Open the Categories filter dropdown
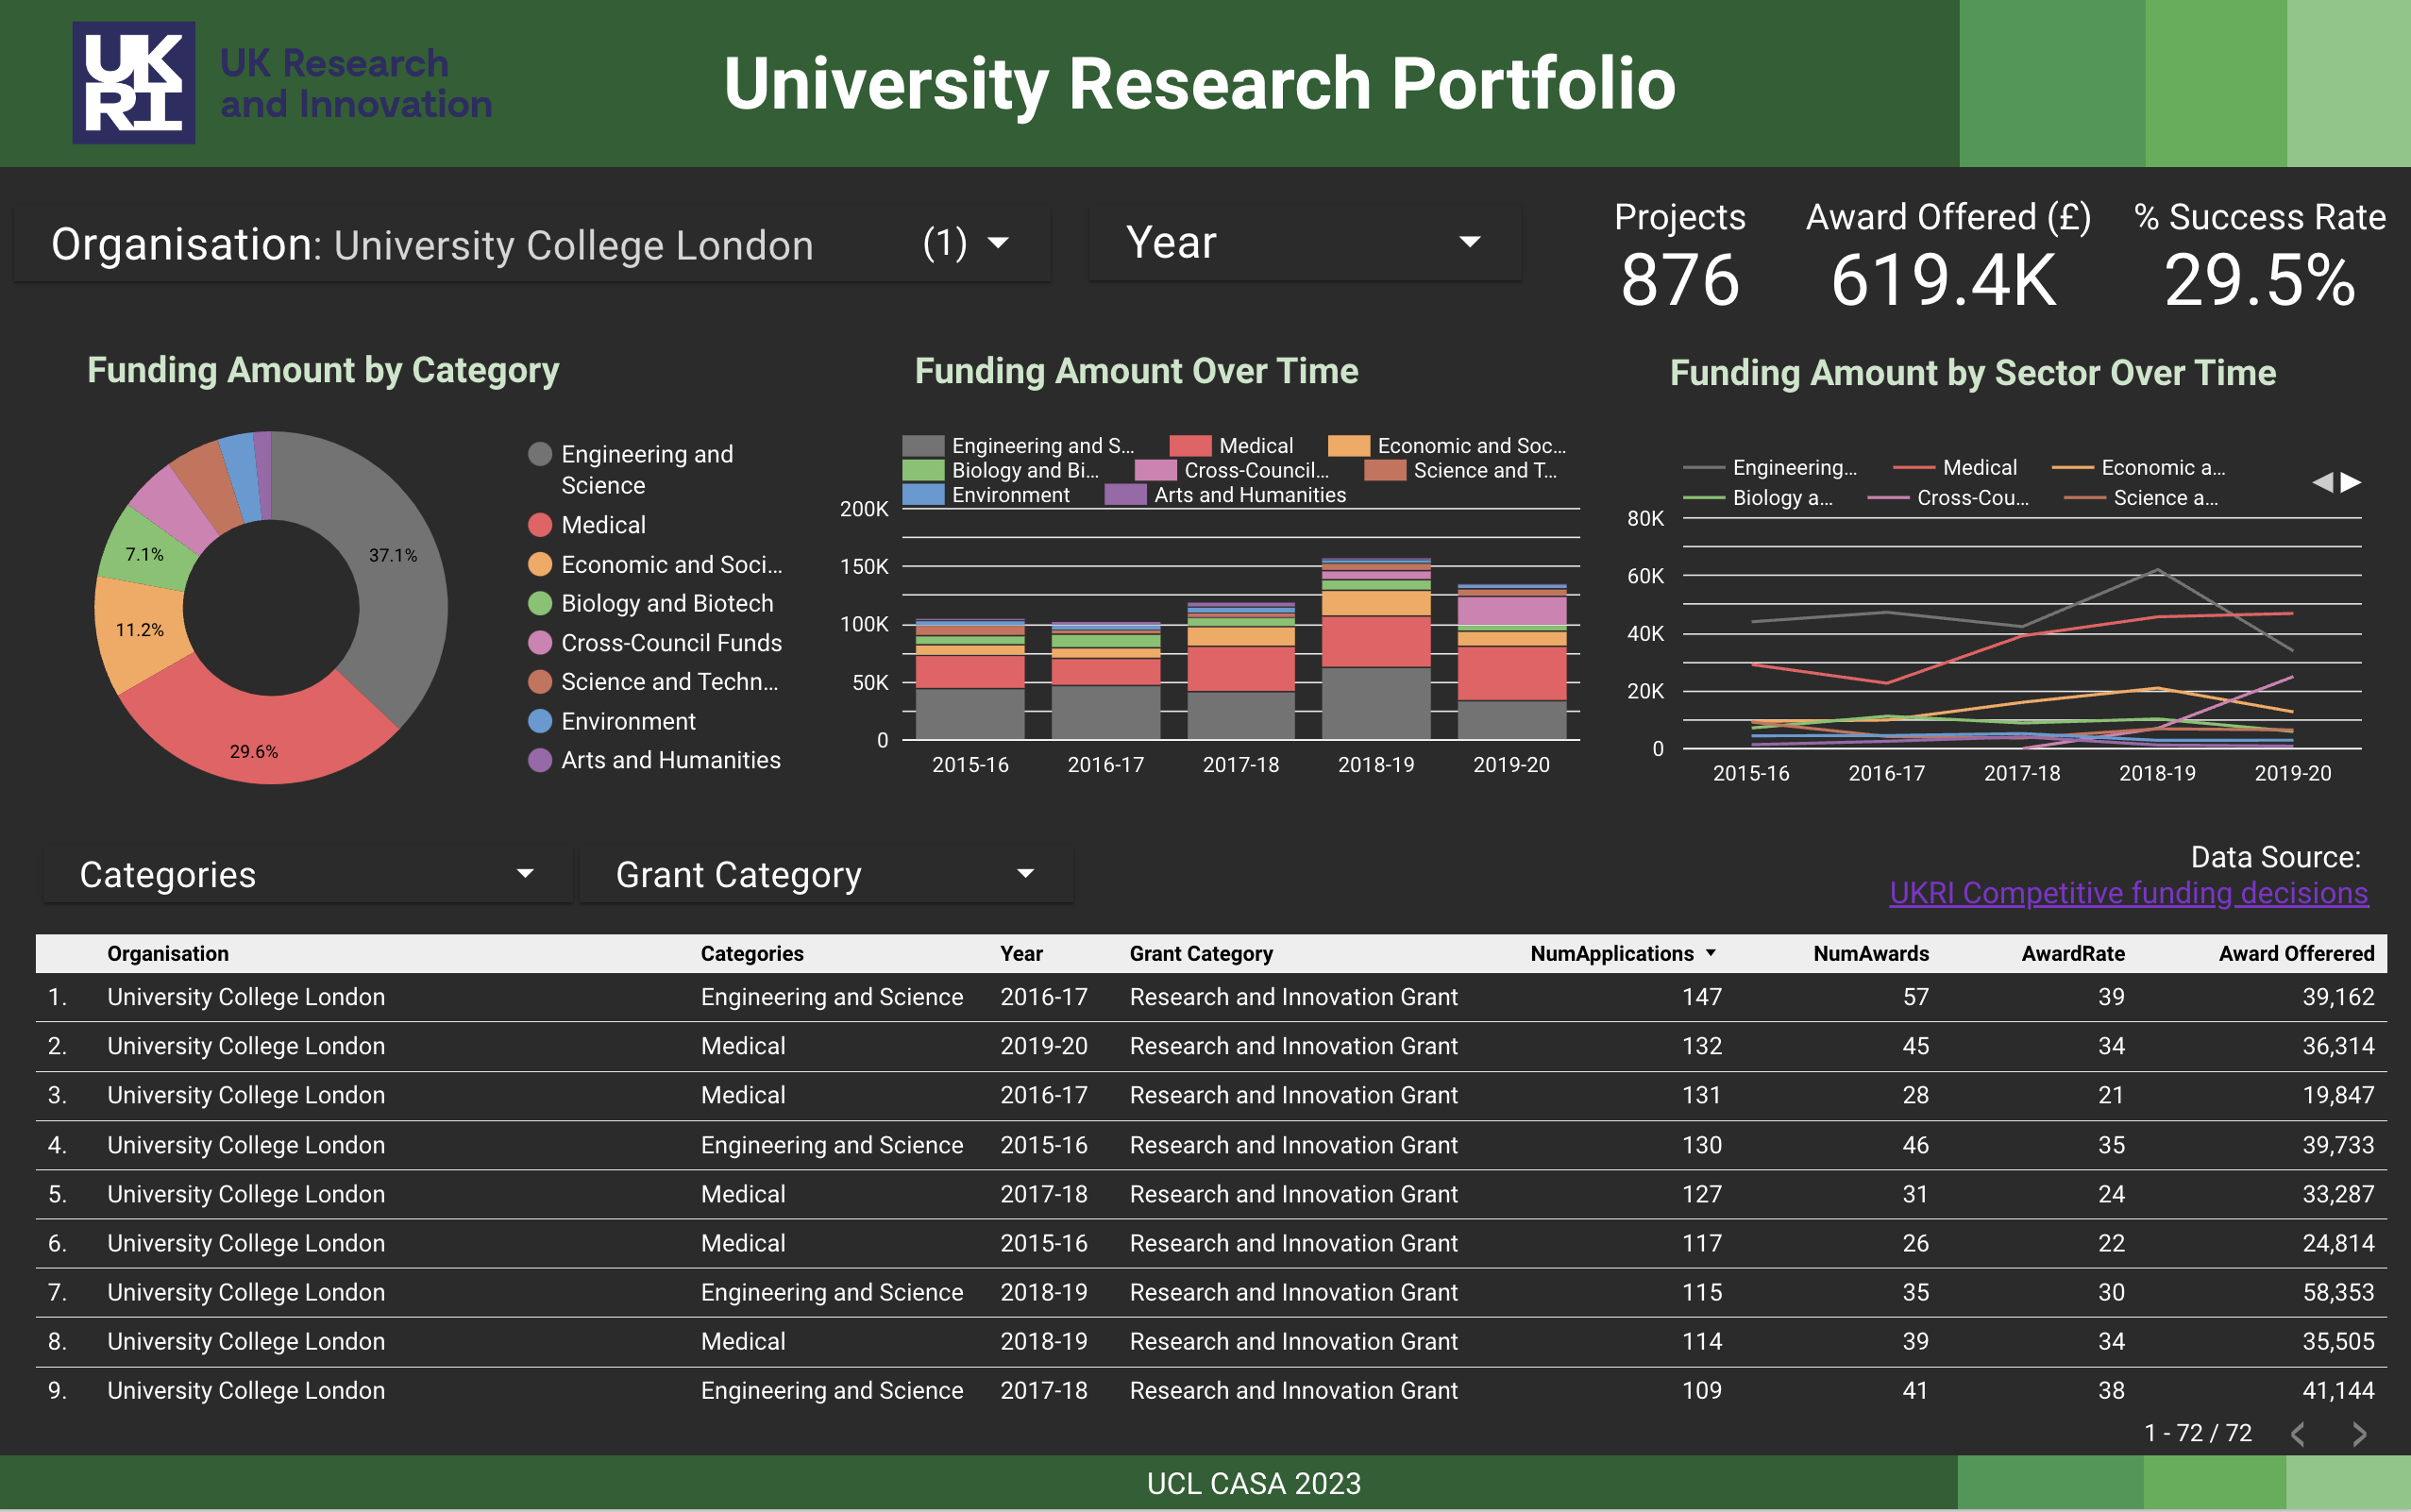2411x1512 pixels. [x=307, y=875]
